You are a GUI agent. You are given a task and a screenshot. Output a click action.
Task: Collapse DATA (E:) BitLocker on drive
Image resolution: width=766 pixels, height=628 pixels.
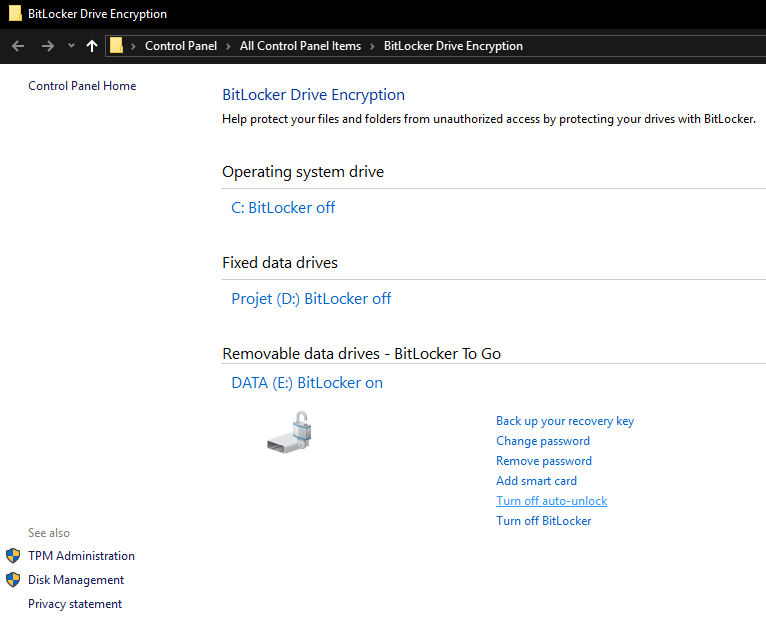(307, 382)
